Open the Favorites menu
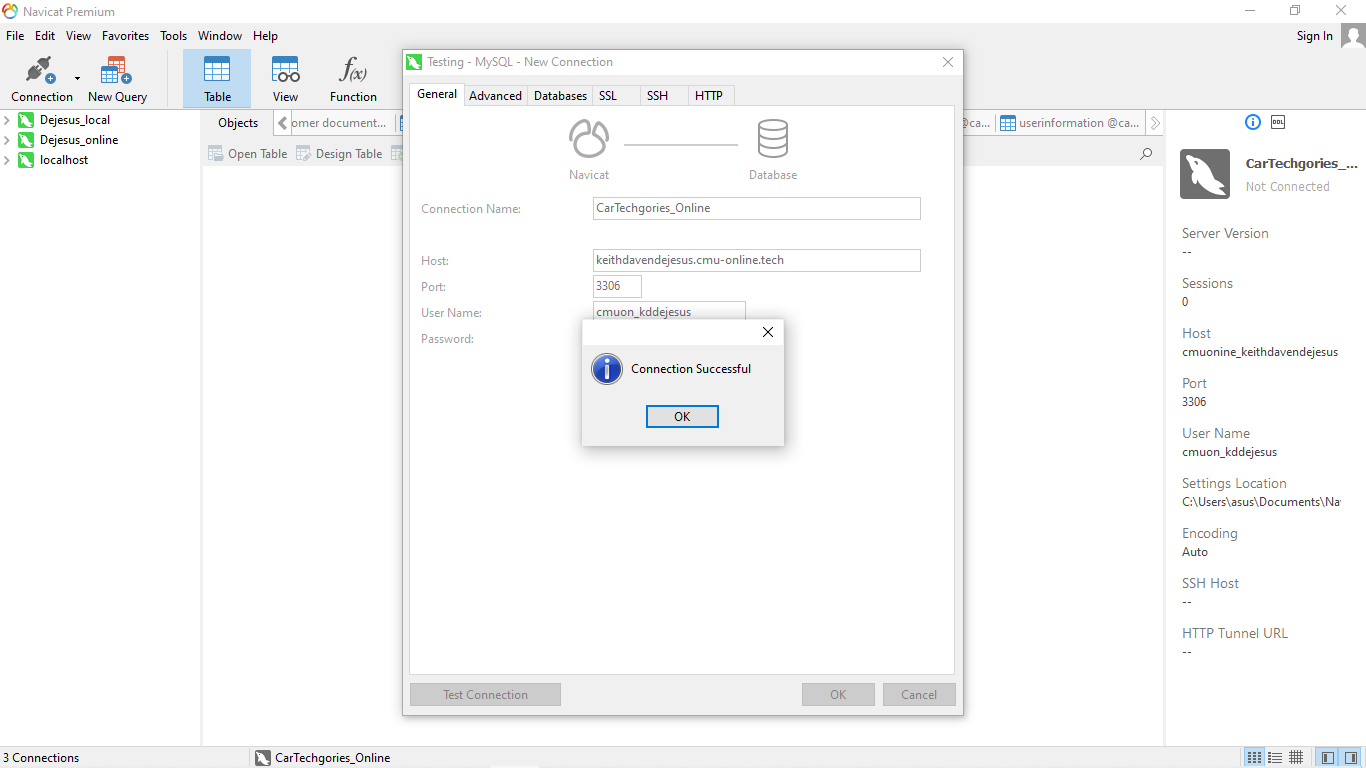 [125, 36]
